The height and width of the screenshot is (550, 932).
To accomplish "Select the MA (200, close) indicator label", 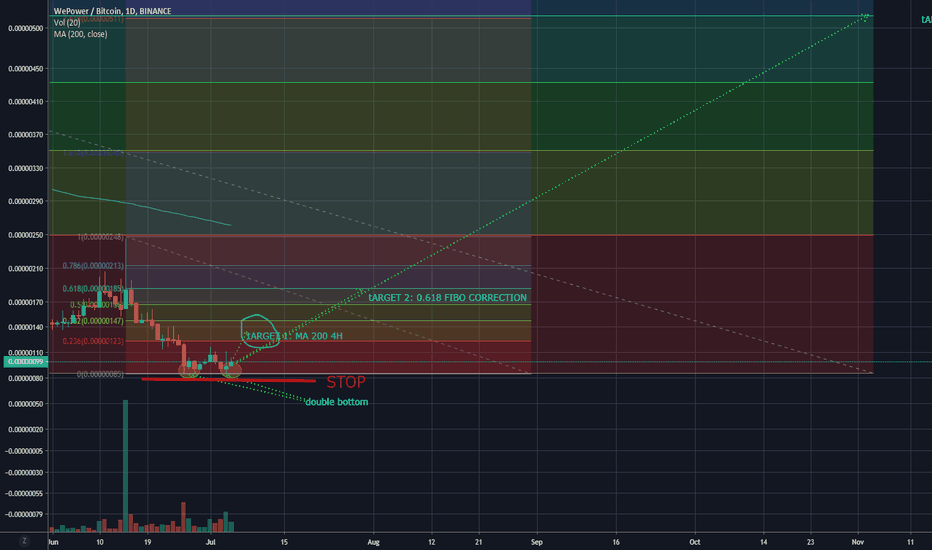I will click(80, 34).
